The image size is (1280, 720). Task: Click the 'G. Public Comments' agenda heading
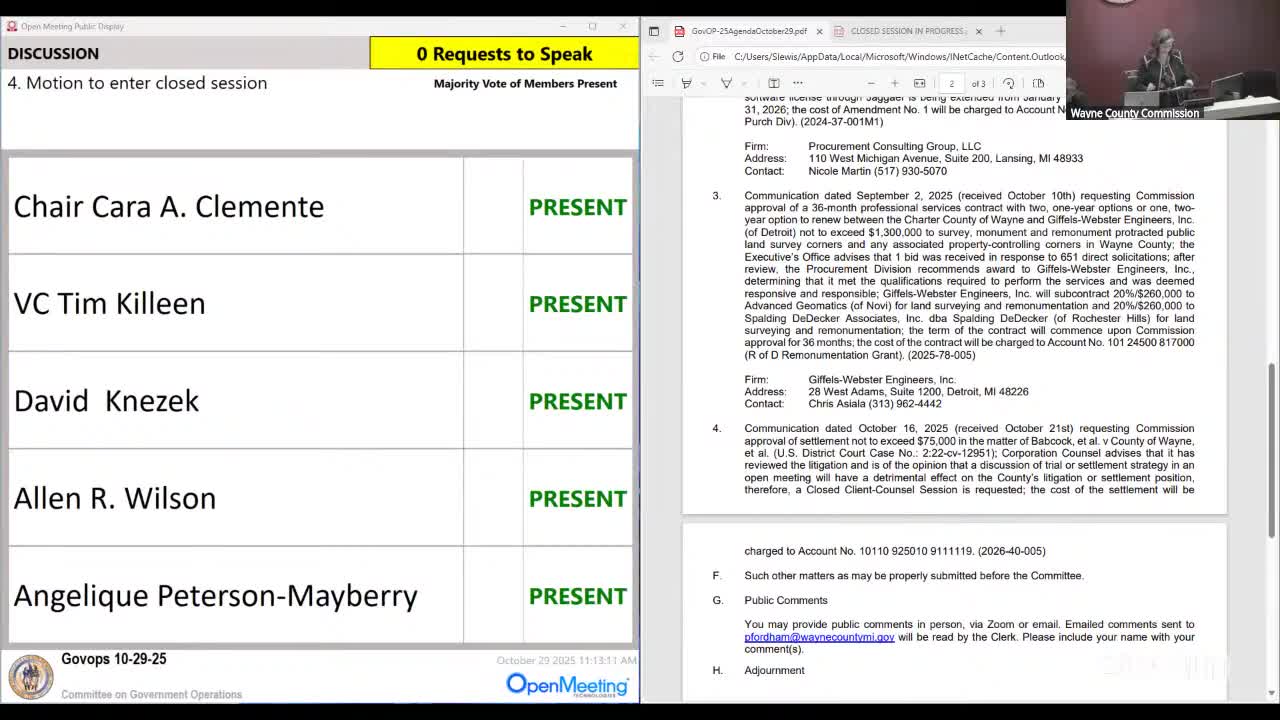770,600
